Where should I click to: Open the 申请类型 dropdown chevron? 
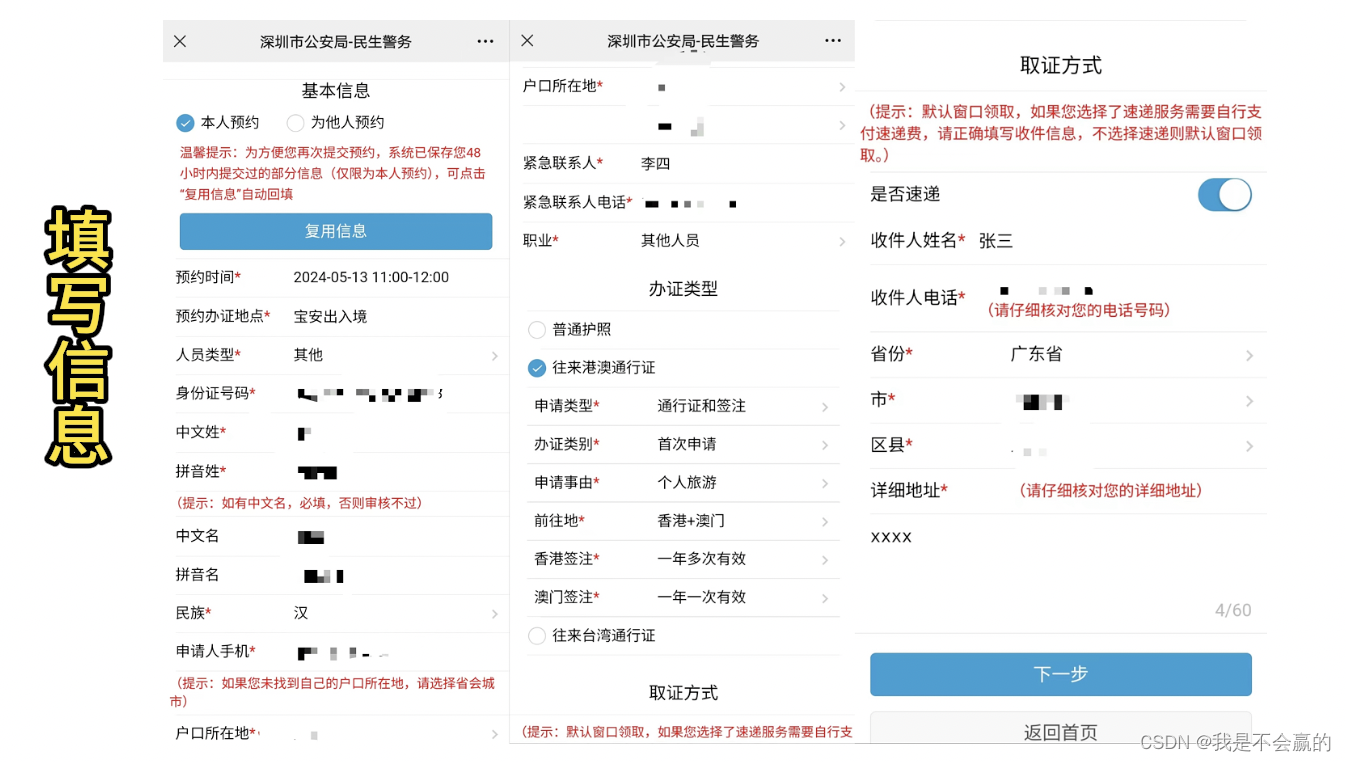[x=825, y=407]
